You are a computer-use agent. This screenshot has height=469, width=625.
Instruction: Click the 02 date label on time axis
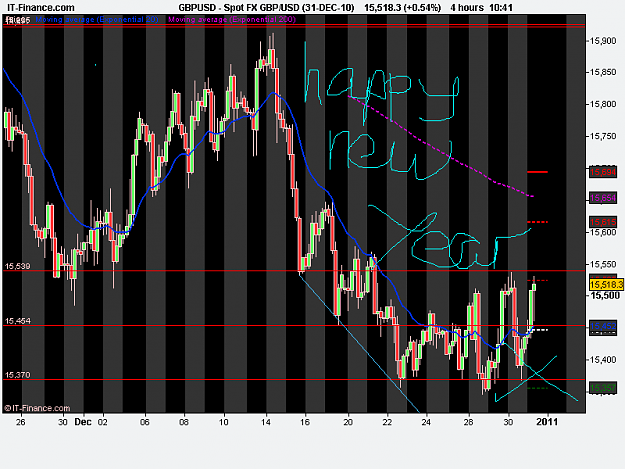point(102,422)
